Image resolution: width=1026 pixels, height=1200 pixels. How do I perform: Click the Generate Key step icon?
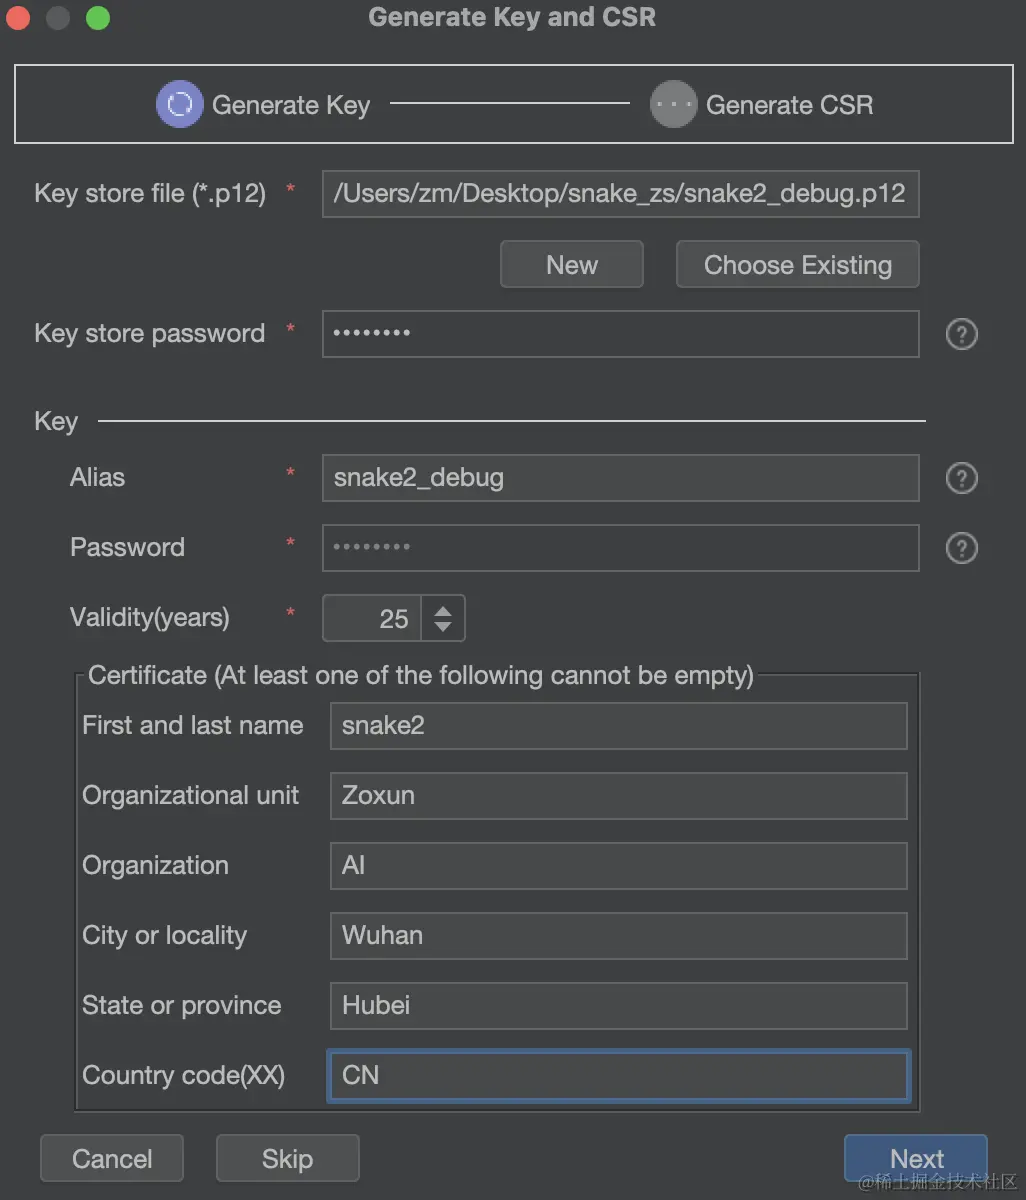pyautogui.click(x=180, y=105)
